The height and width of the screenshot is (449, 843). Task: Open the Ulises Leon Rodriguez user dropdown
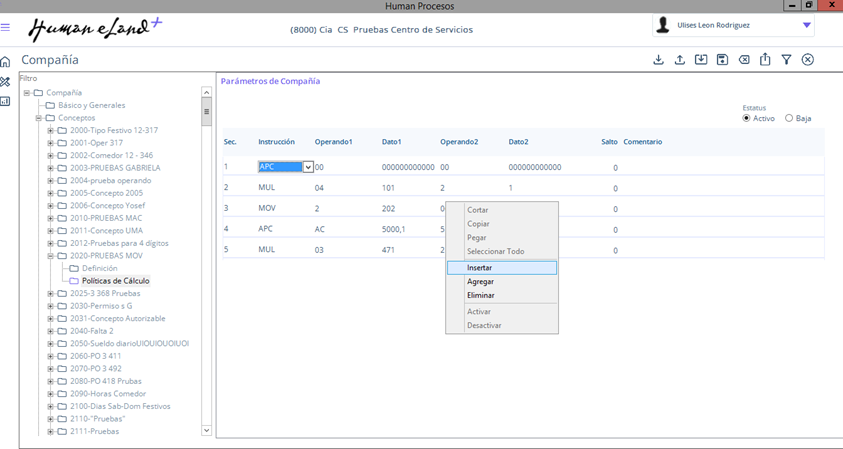tap(806, 26)
